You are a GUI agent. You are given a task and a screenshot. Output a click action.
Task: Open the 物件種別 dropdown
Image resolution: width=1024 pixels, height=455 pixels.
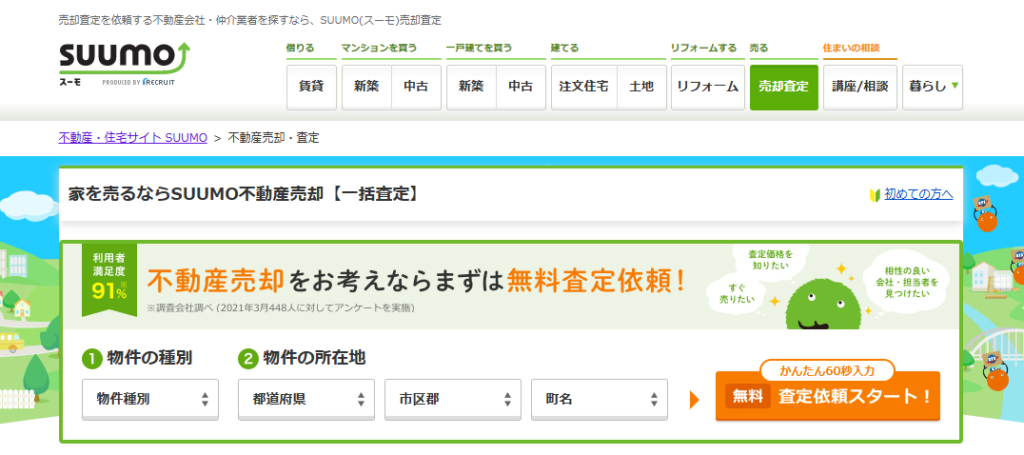[x=150, y=400]
